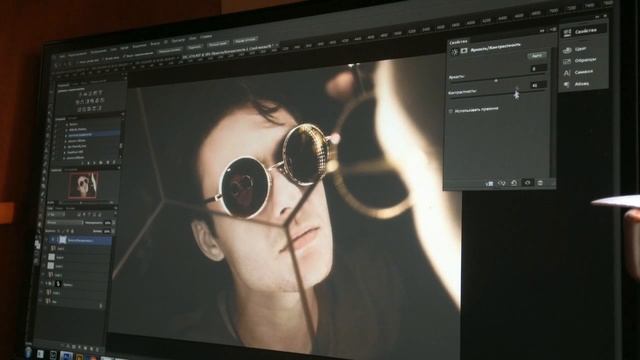Viewport: 640px width, 360px height.
Task: Click the view previous state icon
Action: coord(502,184)
